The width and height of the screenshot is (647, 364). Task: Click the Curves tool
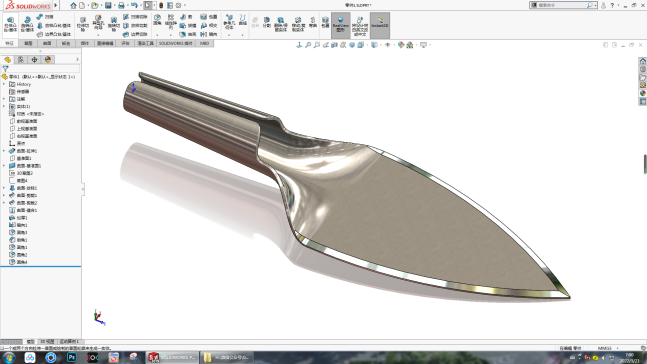click(243, 20)
